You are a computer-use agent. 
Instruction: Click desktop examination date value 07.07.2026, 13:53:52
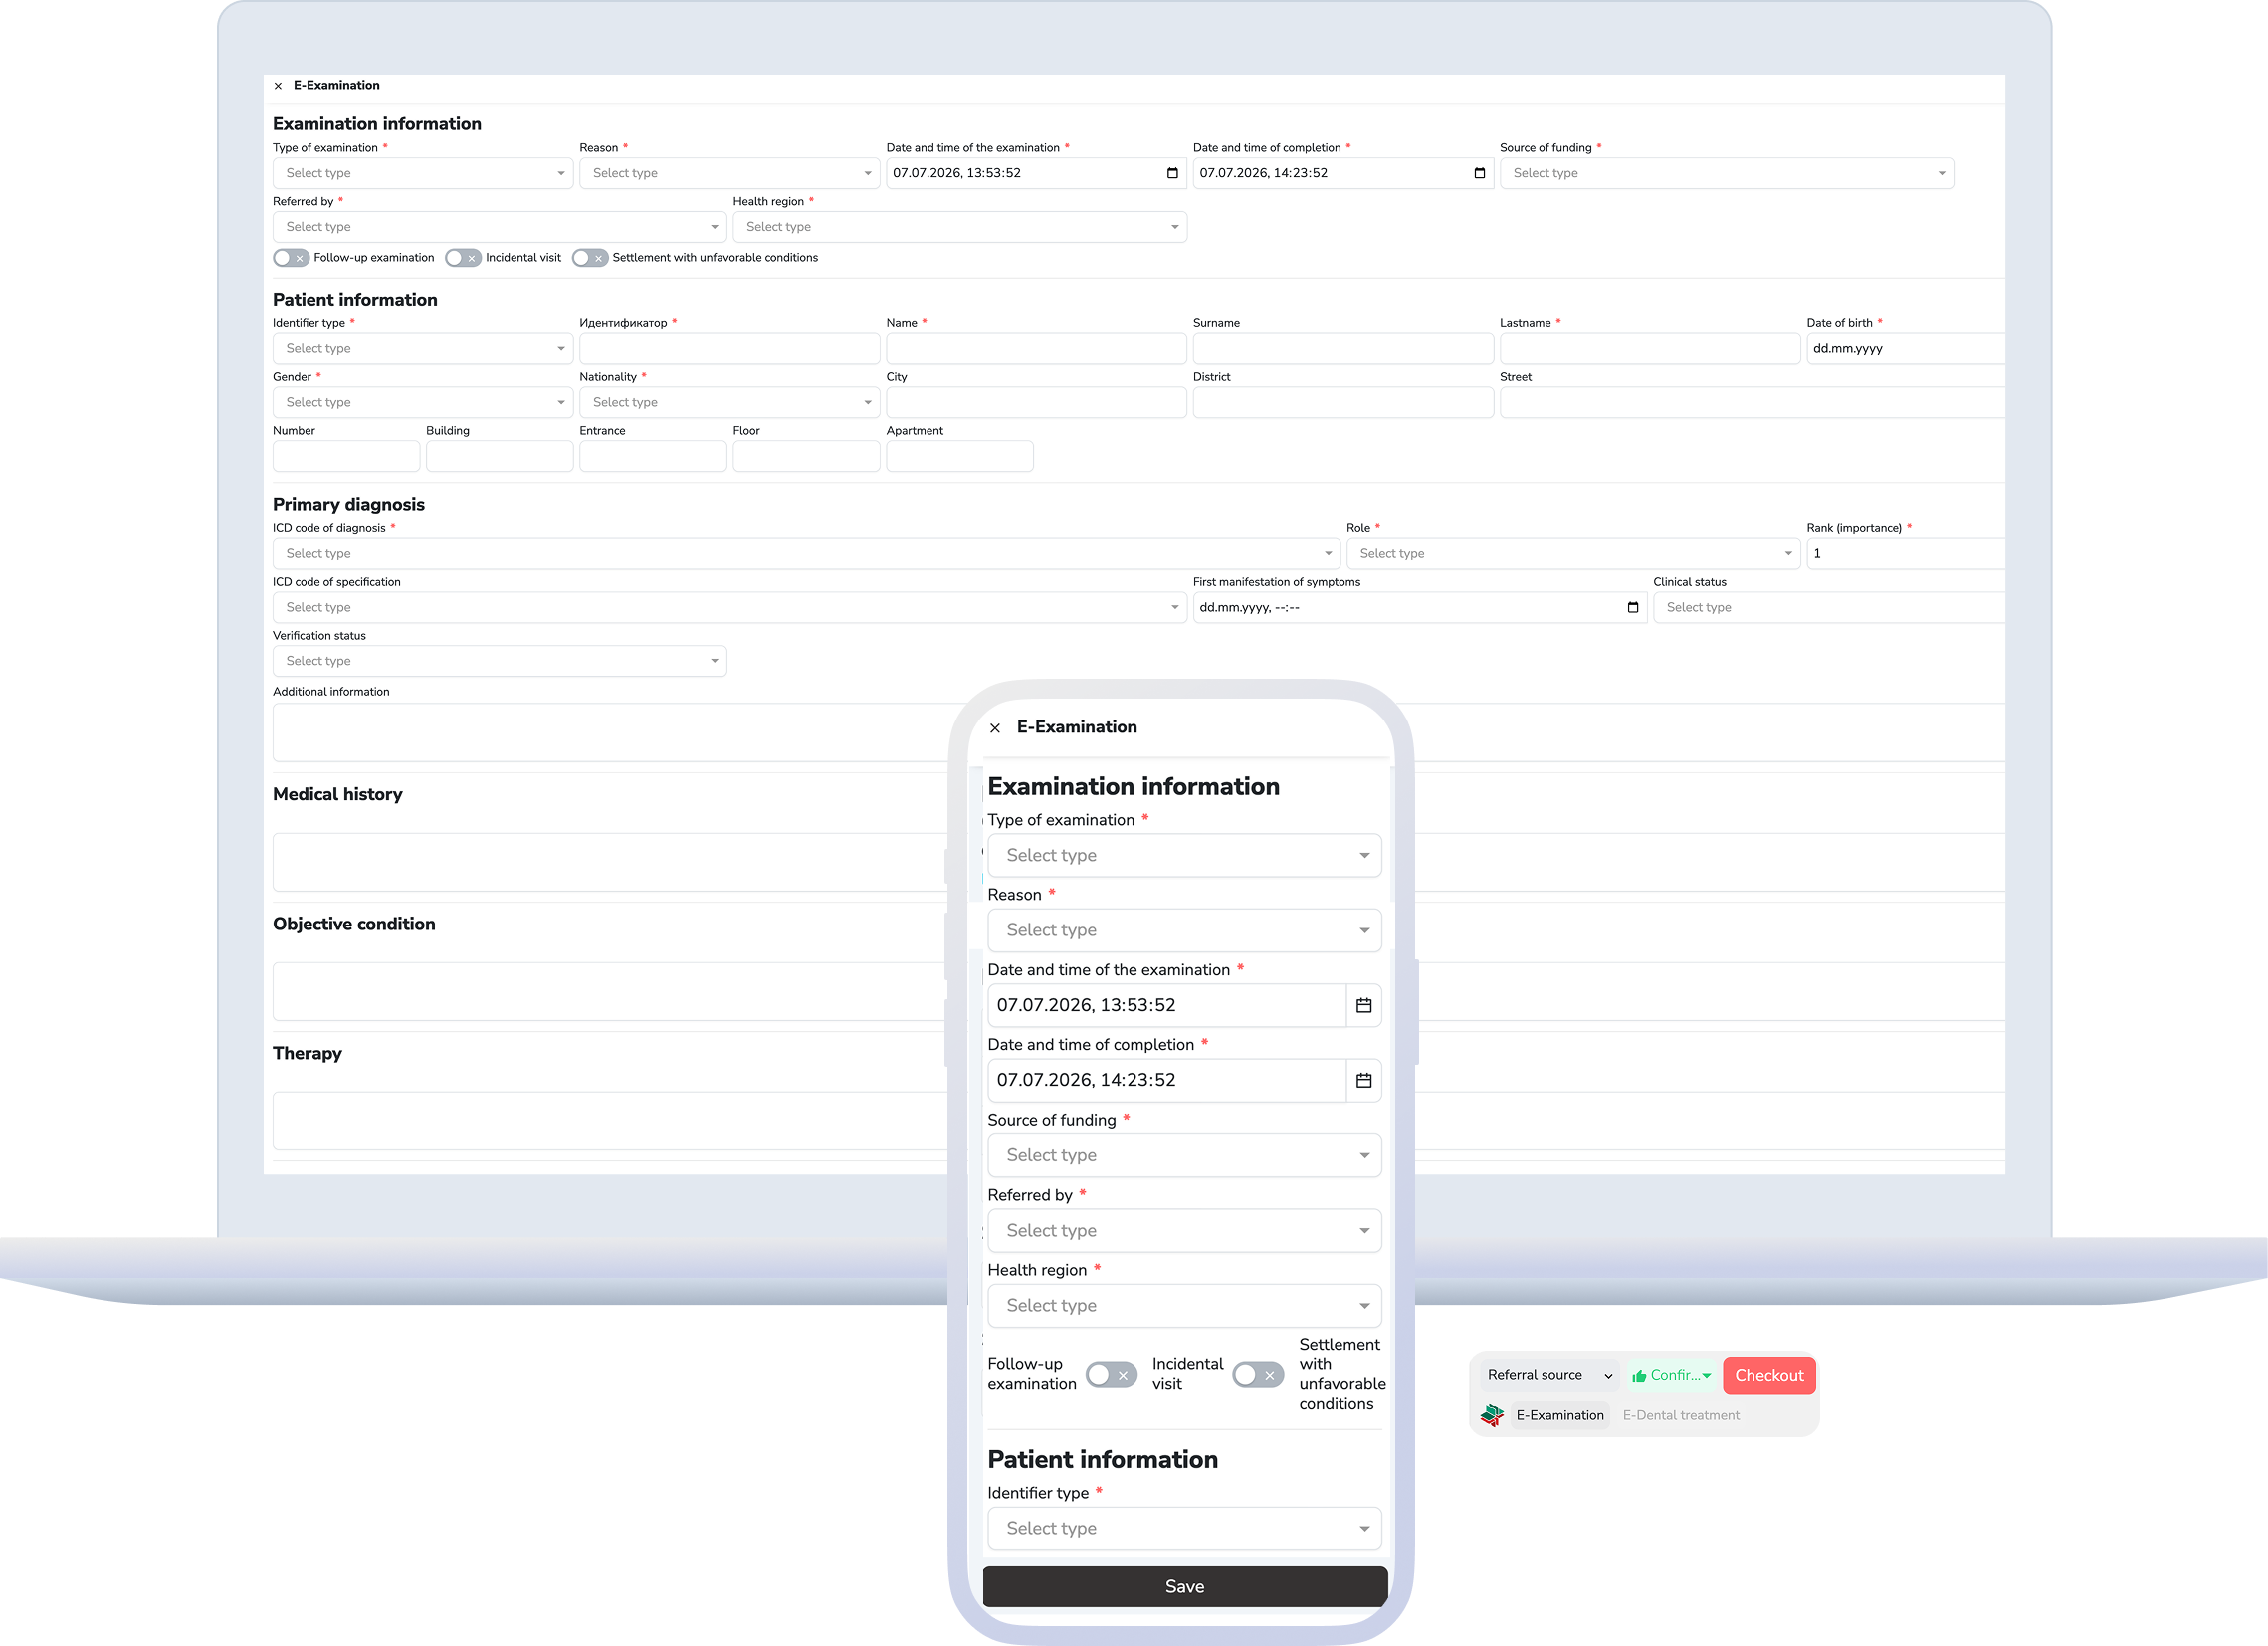click(957, 173)
